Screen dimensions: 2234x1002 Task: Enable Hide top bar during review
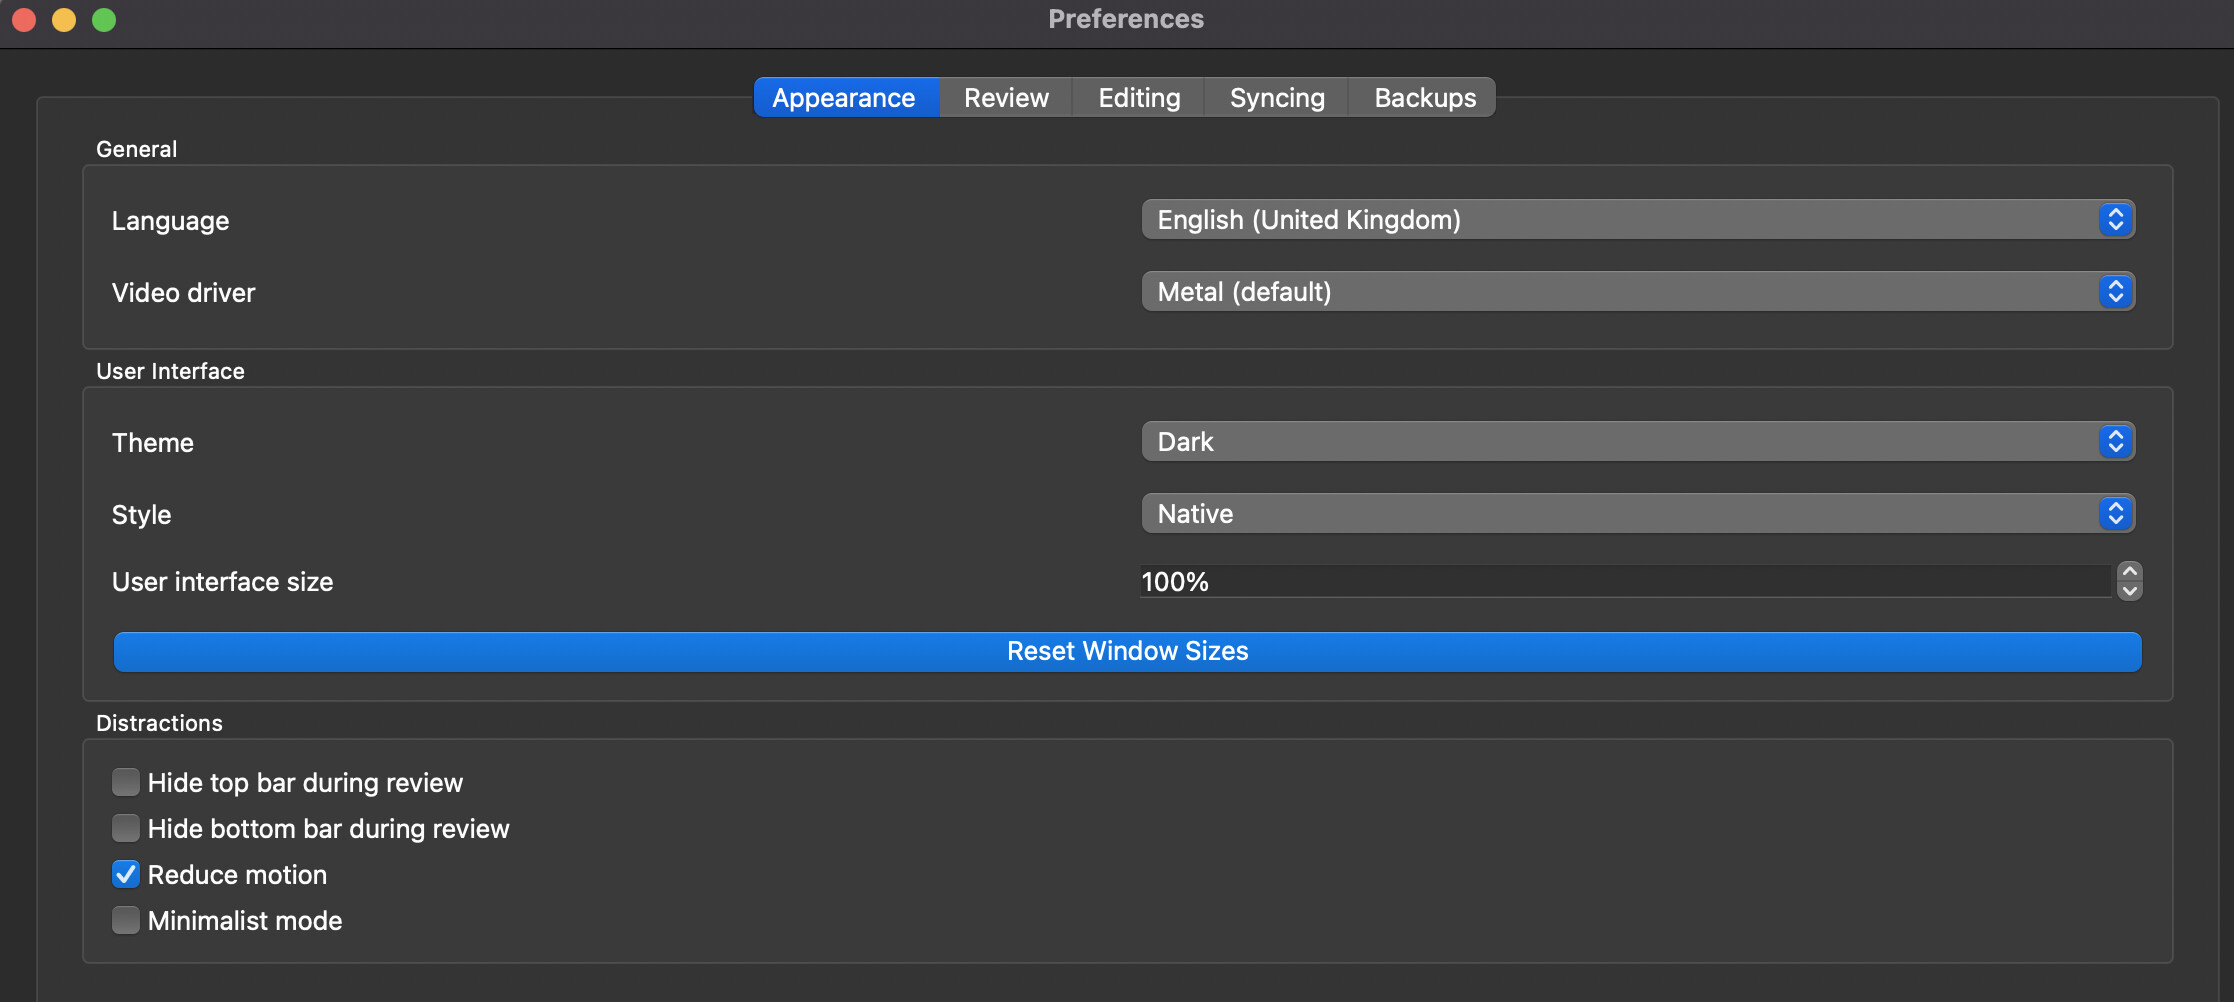coord(126,782)
